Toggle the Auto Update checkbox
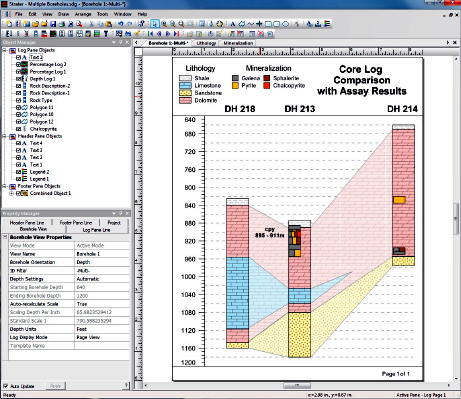461x399 pixels. (5, 386)
